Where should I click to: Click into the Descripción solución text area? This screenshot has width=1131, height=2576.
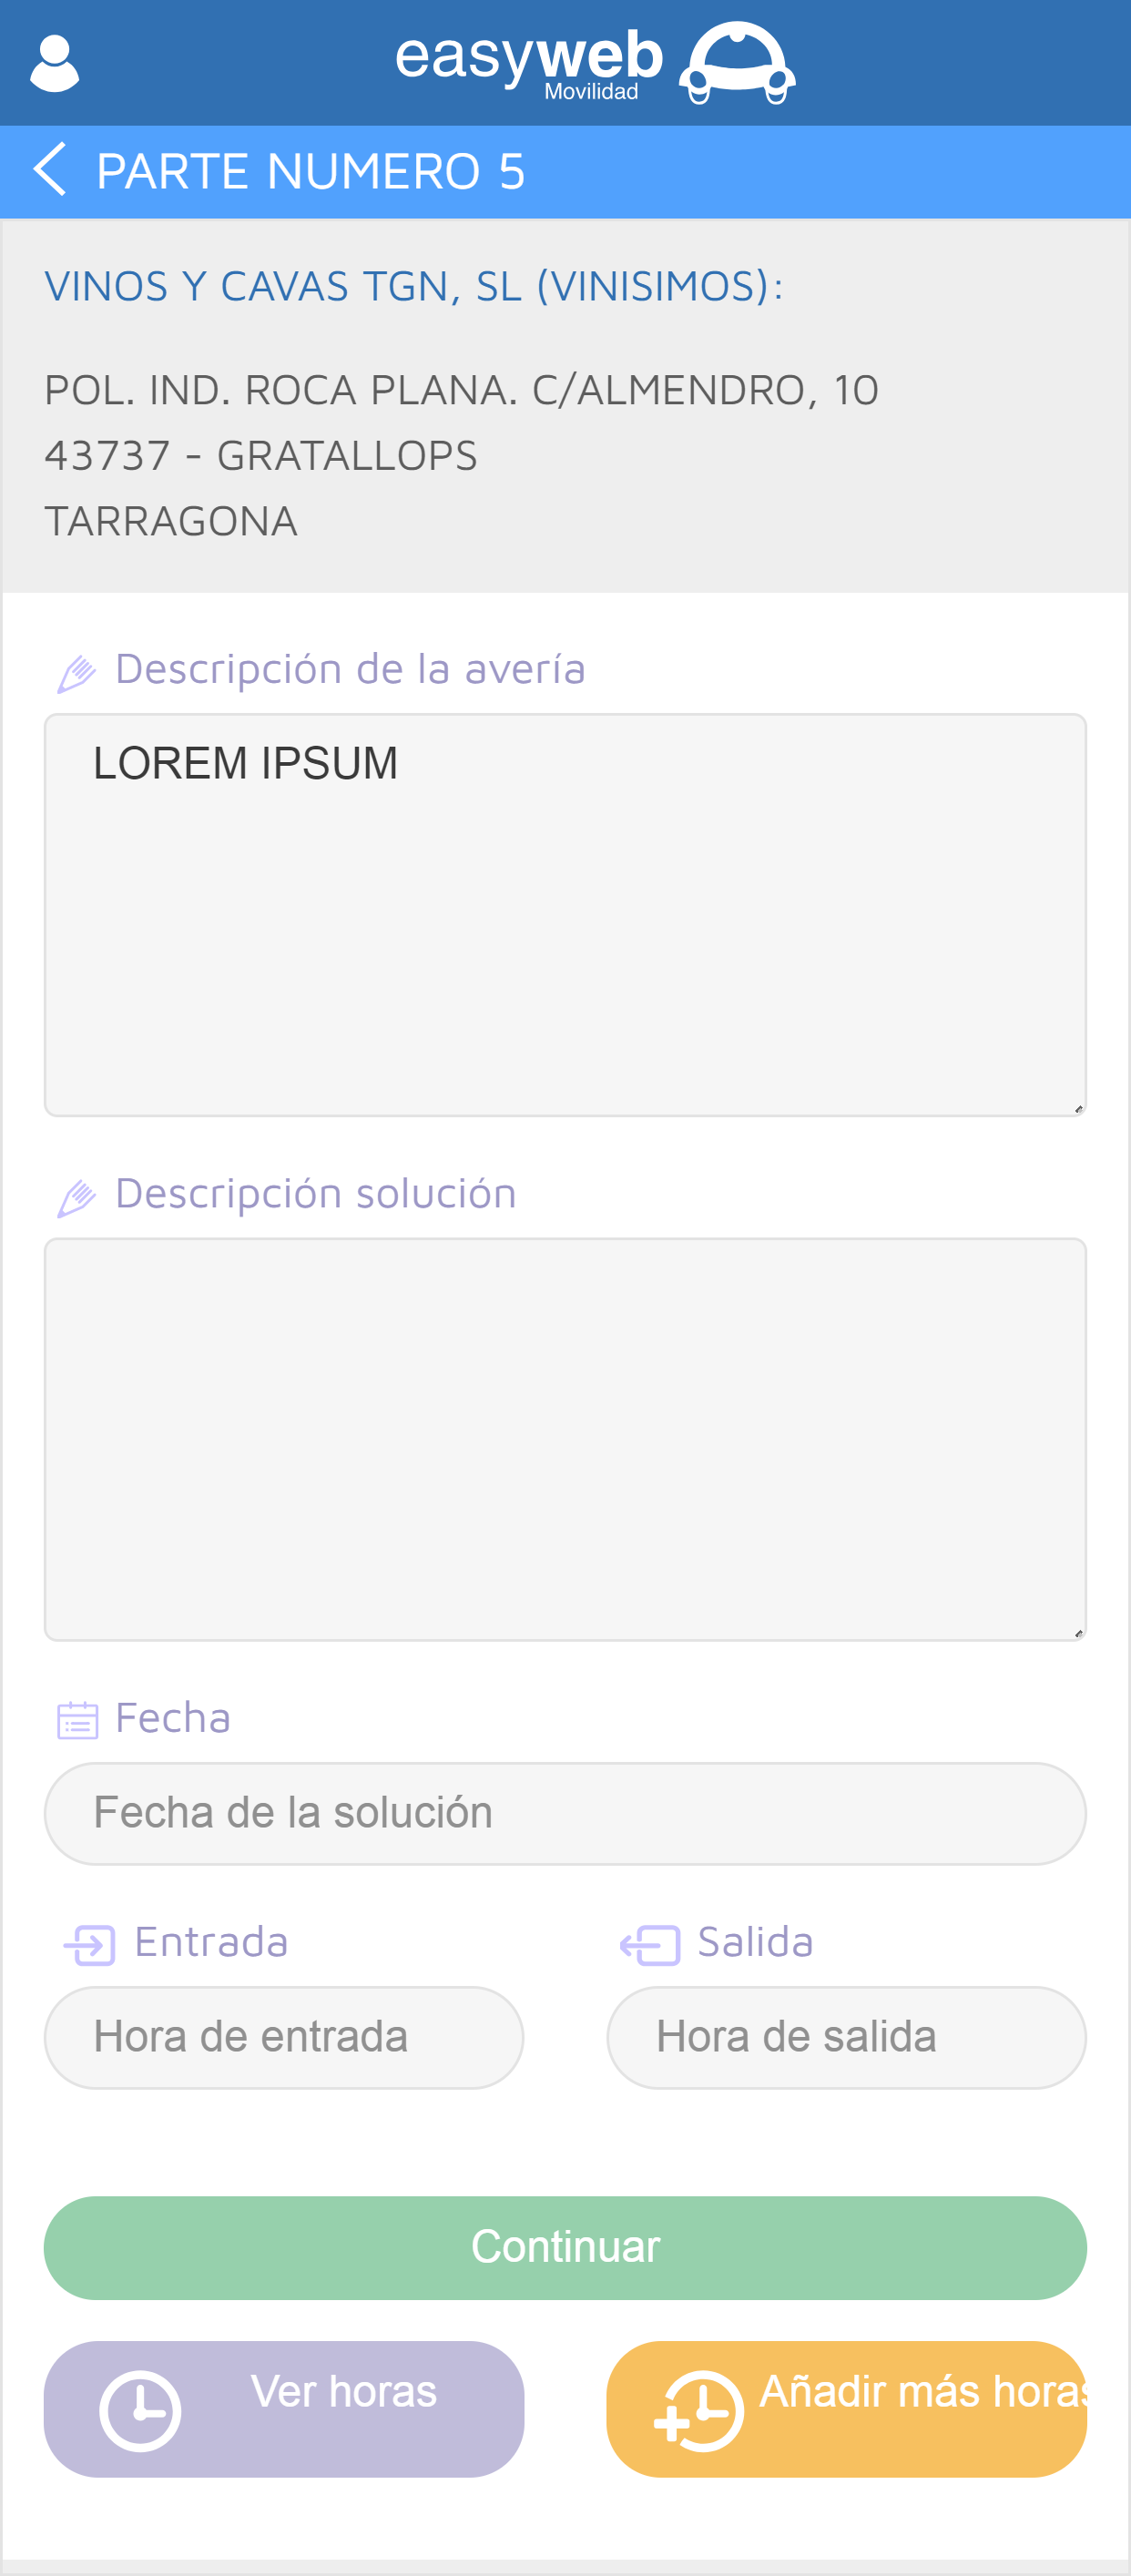pos(565,1438)
